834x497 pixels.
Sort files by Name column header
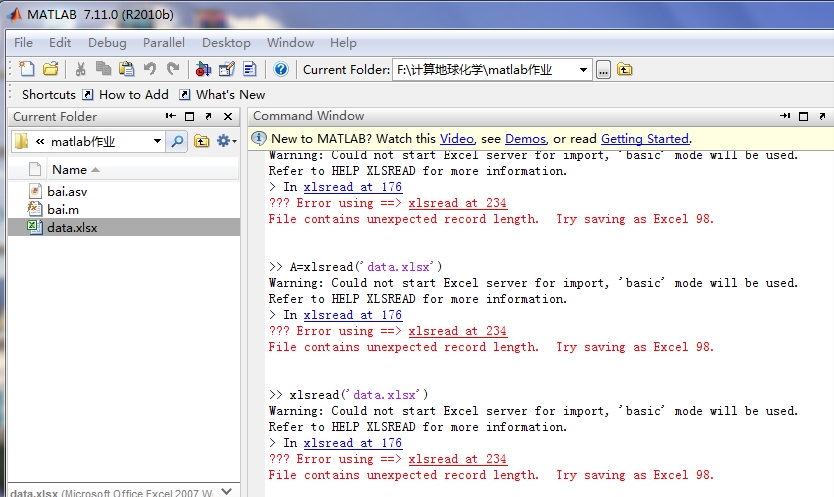[x=143, y=170]
